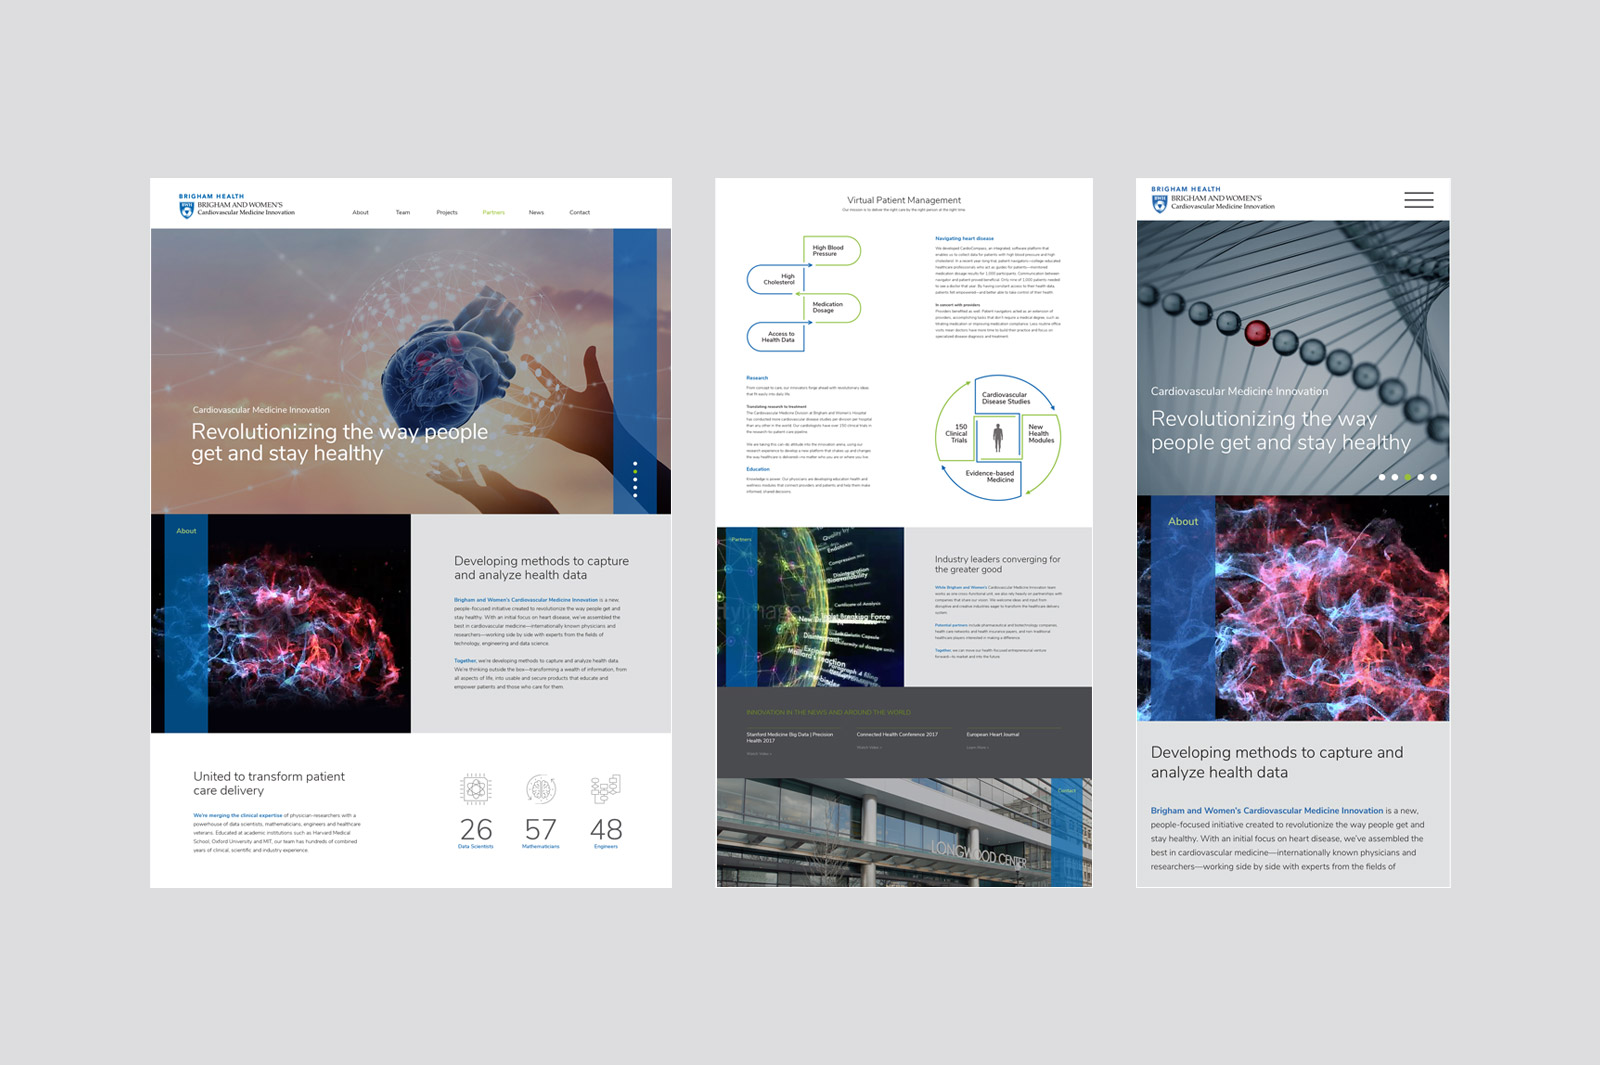1600x1065 pixels.
Task: Select the last desktop vertical slider dot
Action: (x=635, y=495)
